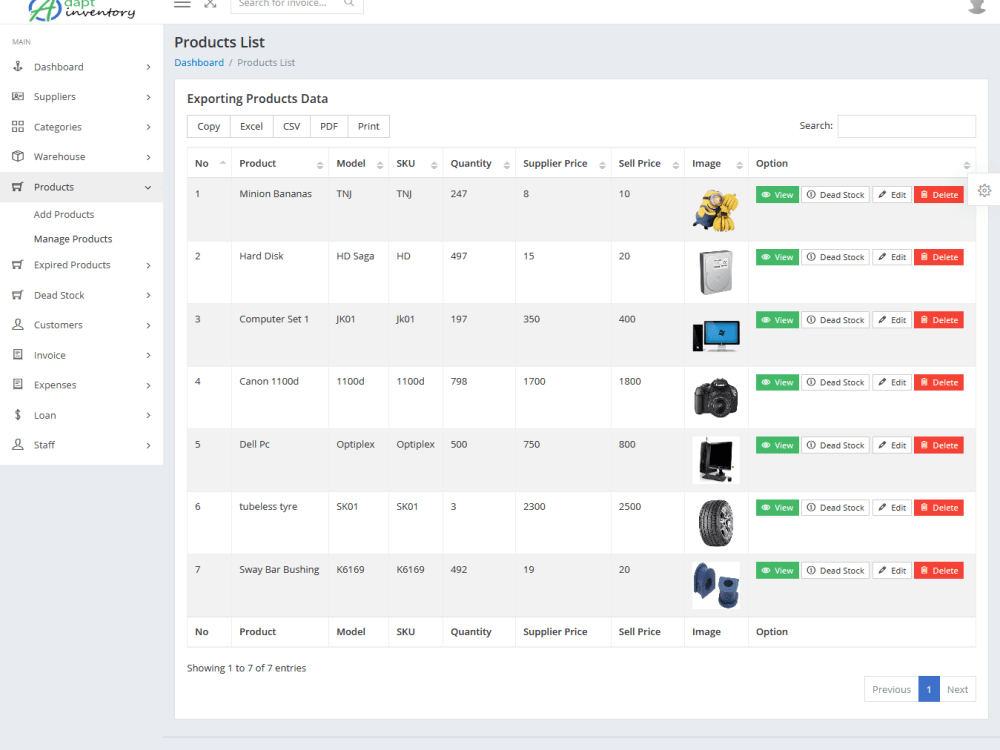
Task: Click the Expired Products cart icon
Action: pyautogui.click(x=18, y=265)
